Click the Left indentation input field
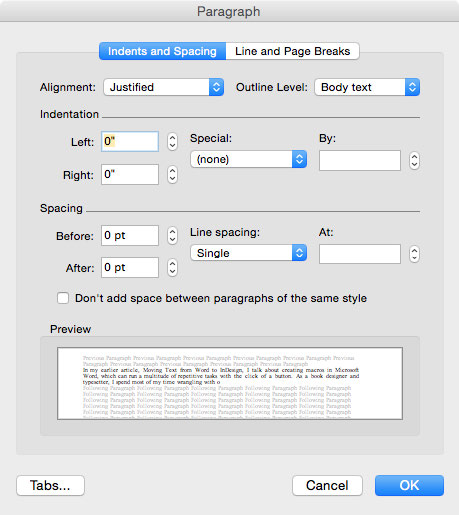The height and width of the screenshot is (515, 459). [130, 141]
